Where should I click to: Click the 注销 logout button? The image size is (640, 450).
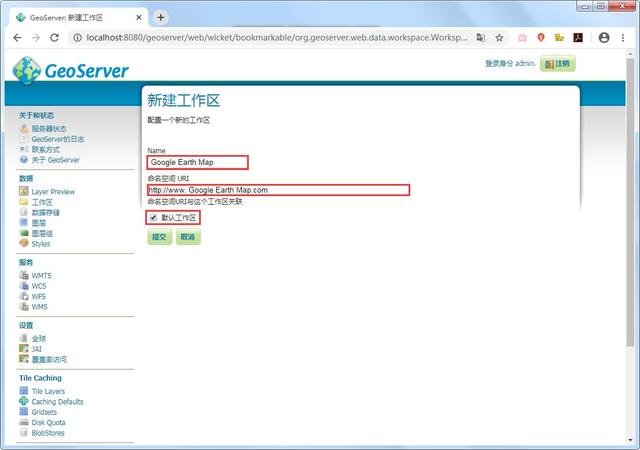click(x=558, y=64)
